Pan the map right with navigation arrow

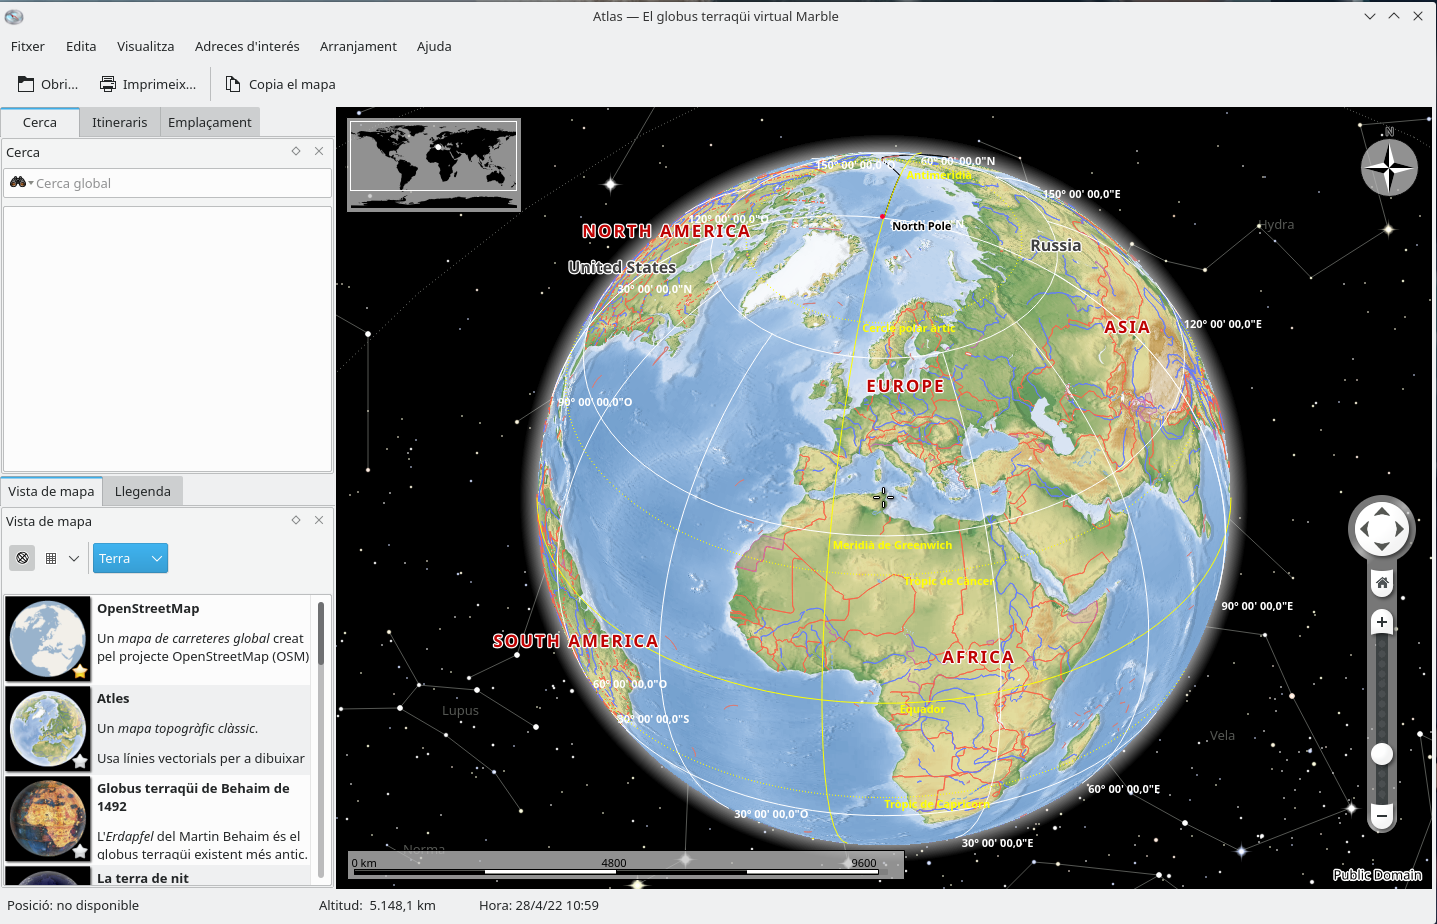(1400, 529)
